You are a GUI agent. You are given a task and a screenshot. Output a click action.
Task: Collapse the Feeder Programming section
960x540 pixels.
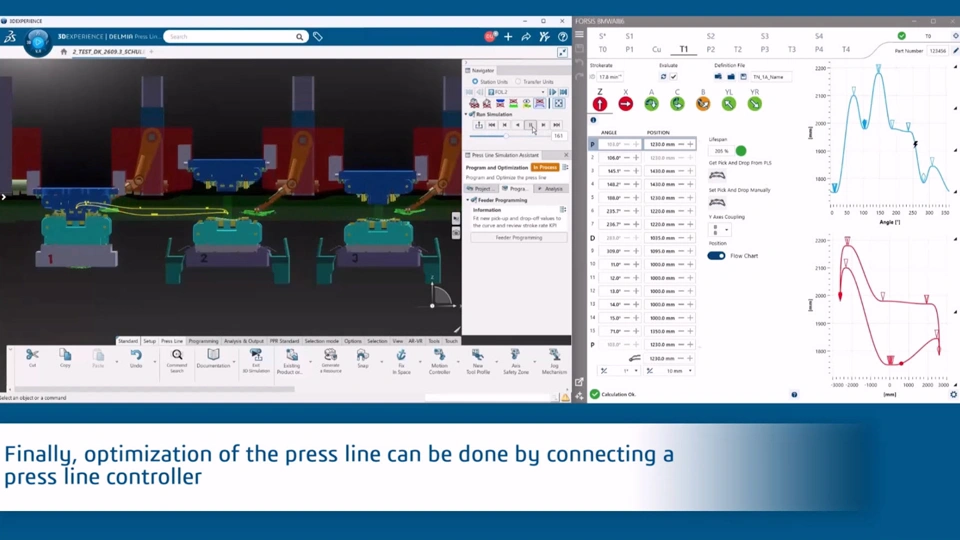click(468, 200)
